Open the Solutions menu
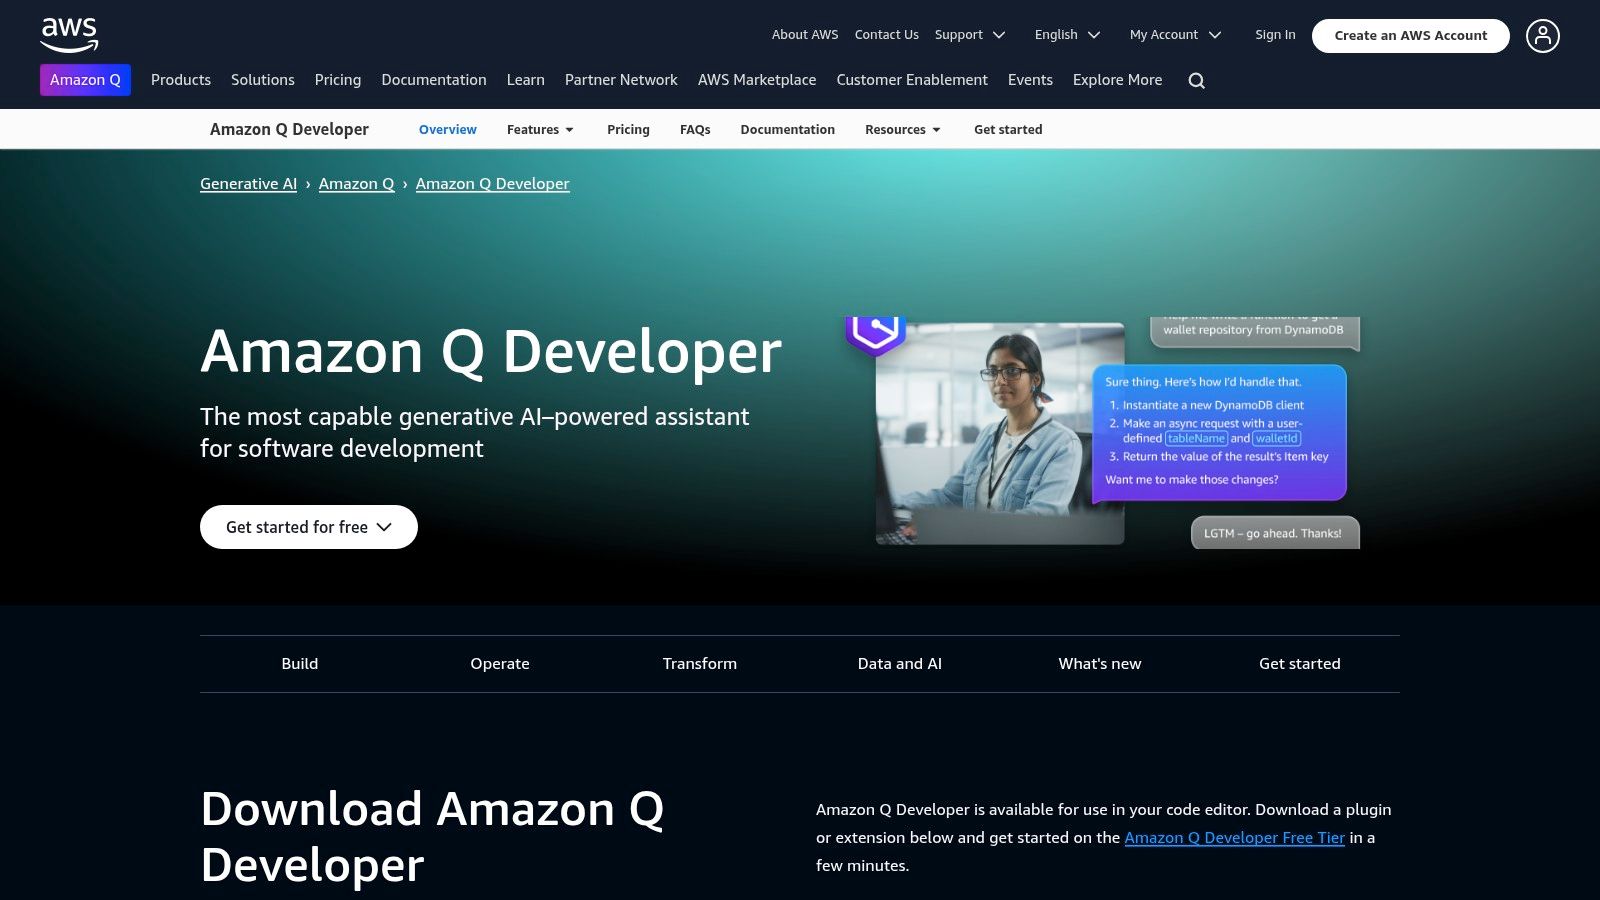The width and height of the screenshot is (1600, 900). (x=263, y=80)
